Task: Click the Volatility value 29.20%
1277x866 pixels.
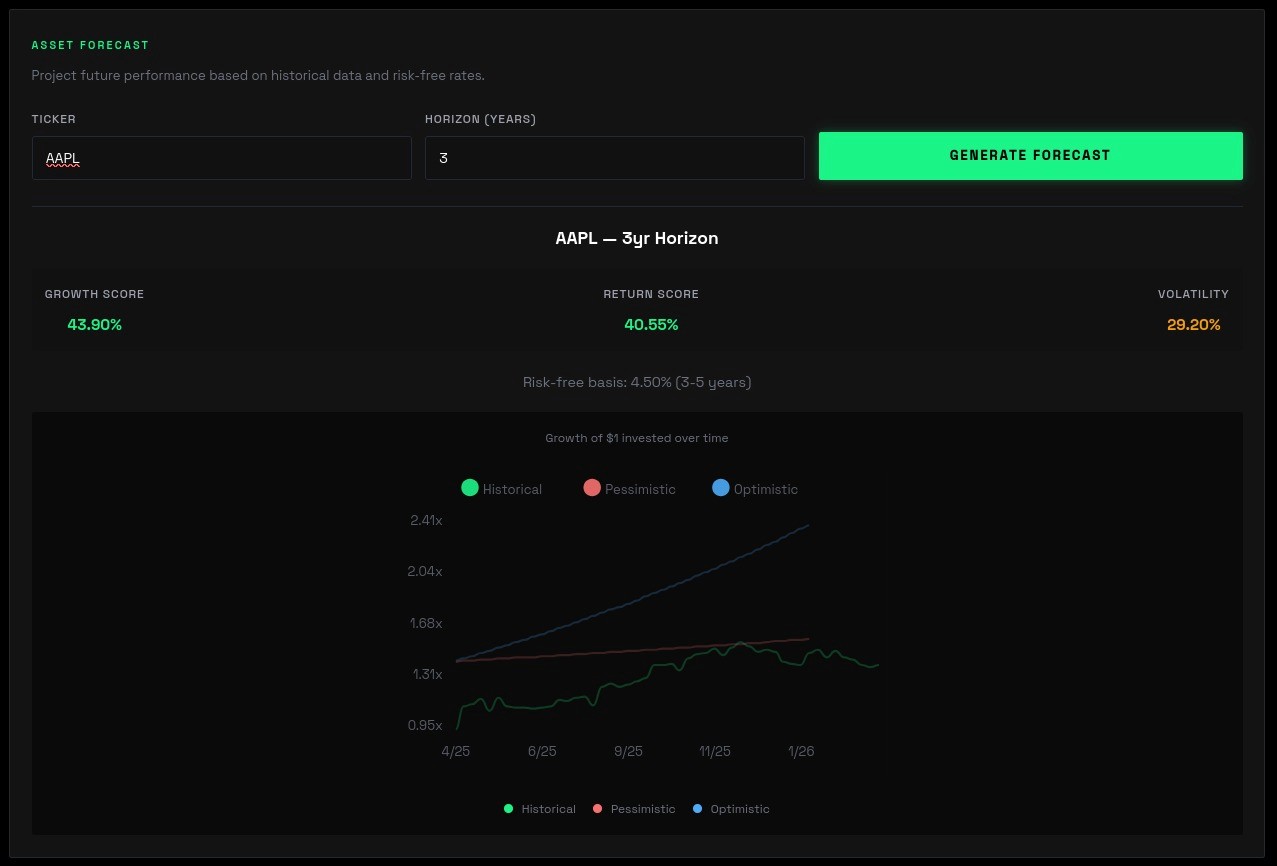Action: 1193,325
